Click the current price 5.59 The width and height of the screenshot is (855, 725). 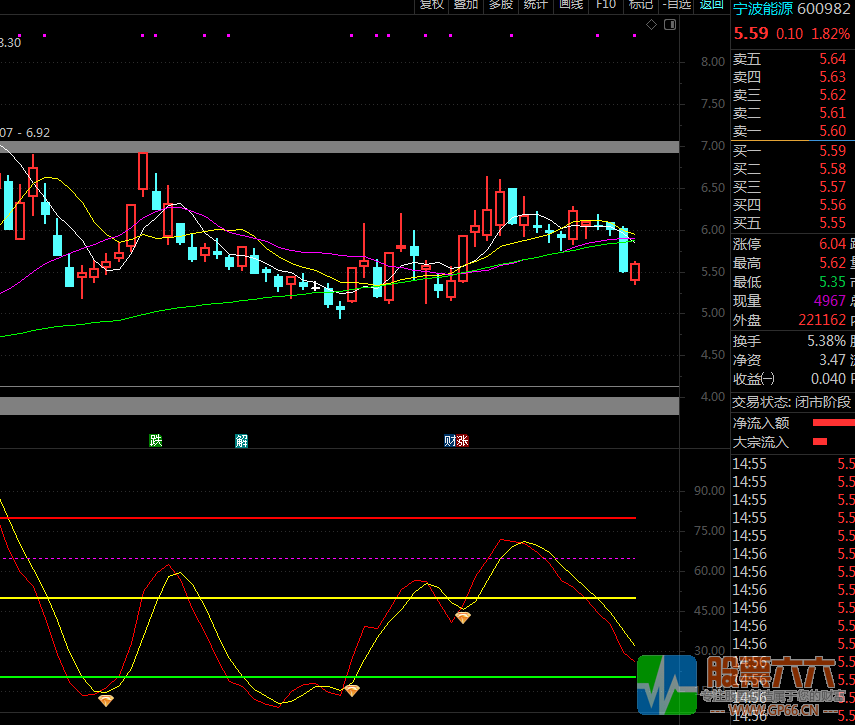751,34
